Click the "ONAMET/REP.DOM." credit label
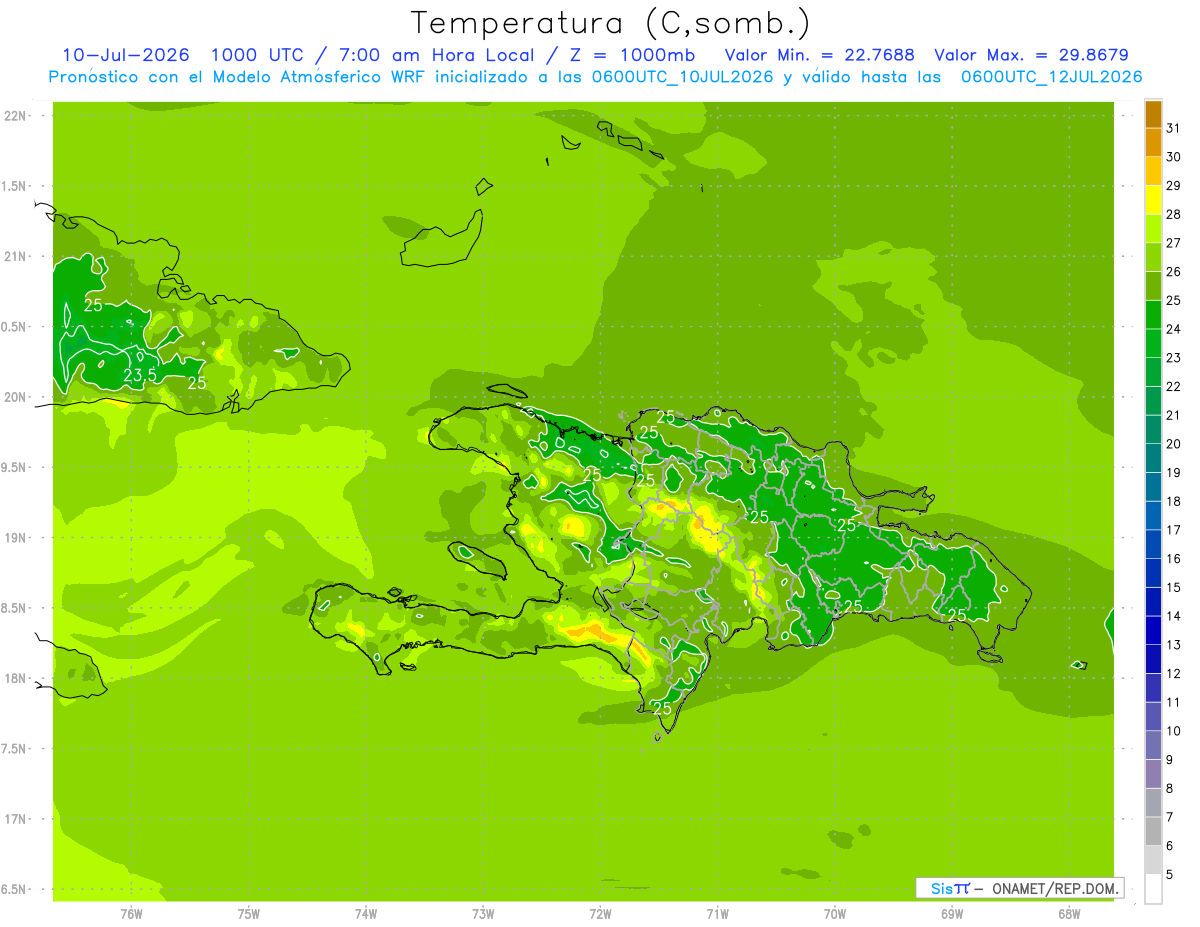Viewport: 1200px width, 927px height. [1054, 888]
